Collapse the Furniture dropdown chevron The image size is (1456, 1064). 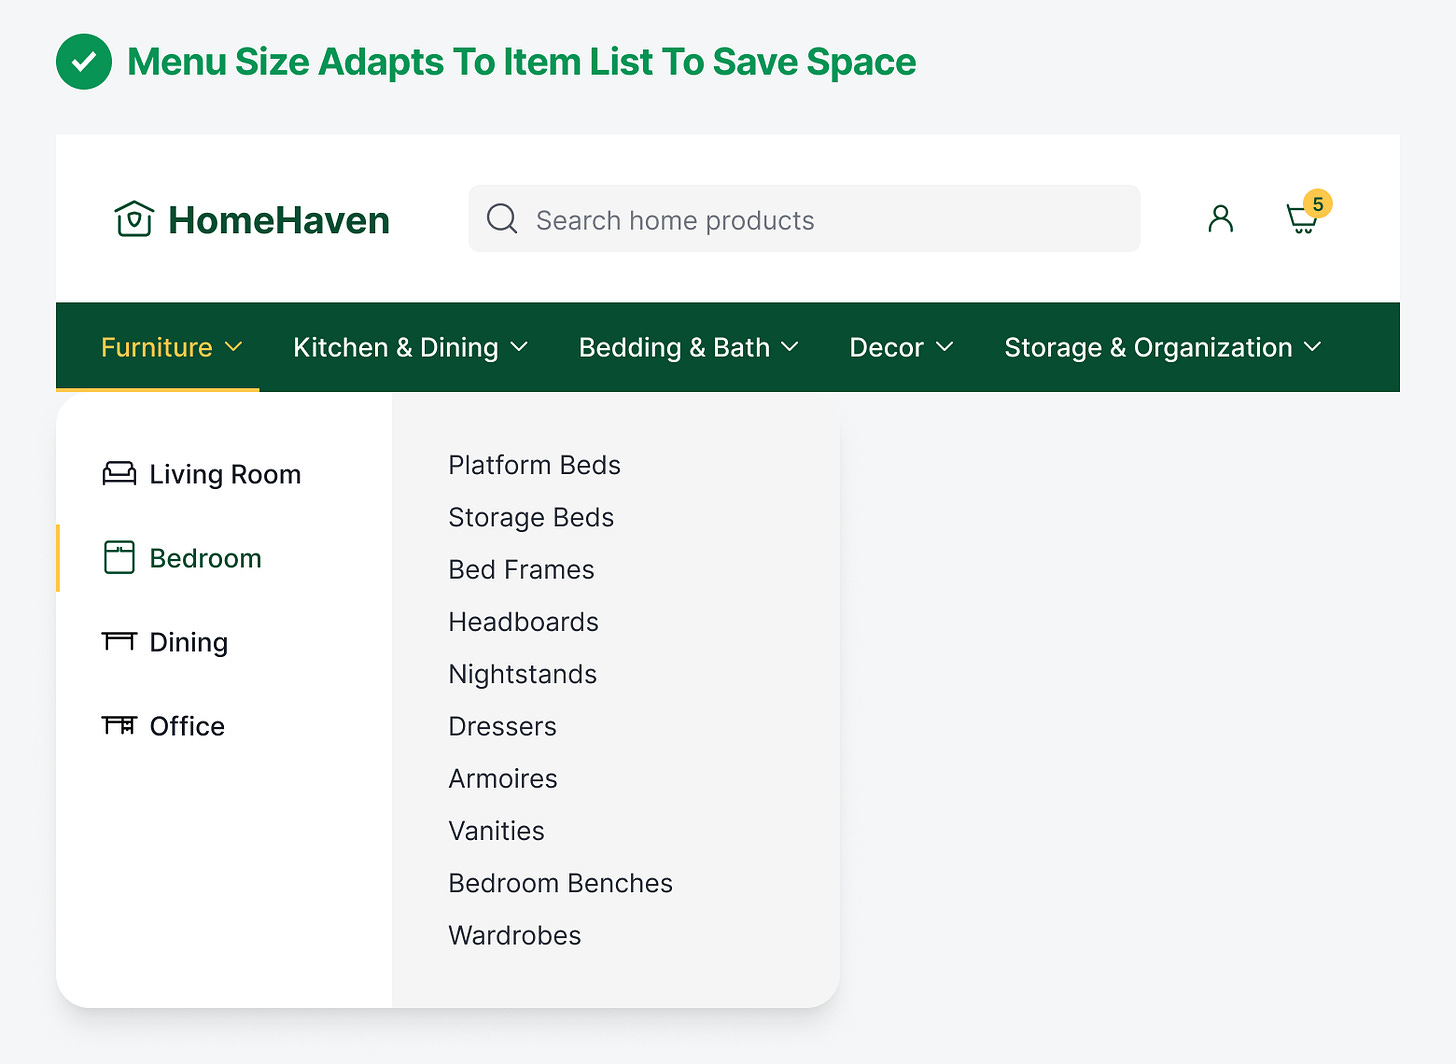pos(234,347)
